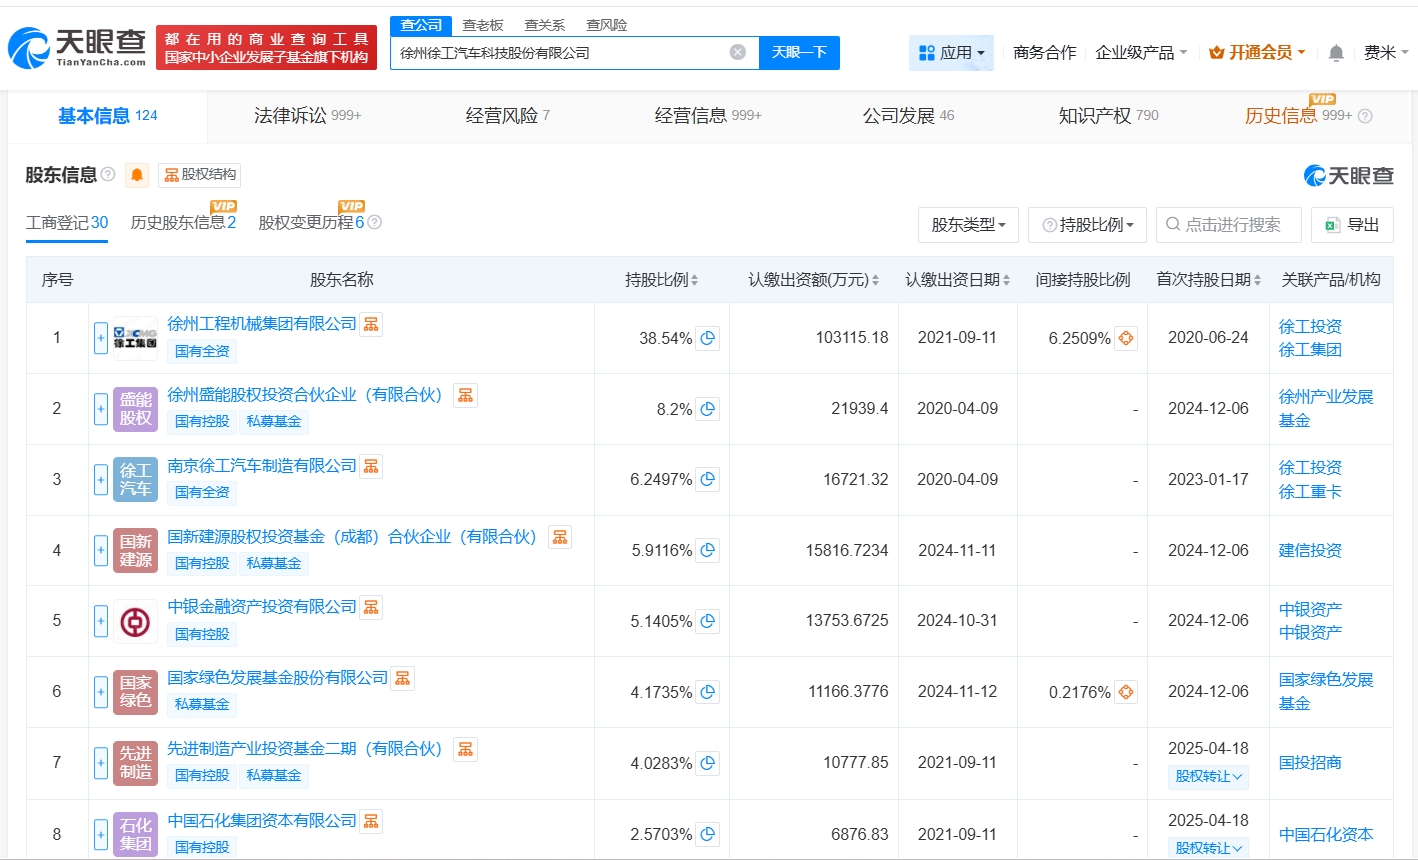Expand row 3 南京徐工汽车制造有限公司
The height and width of the screenshot is (860, 1418).
(x=101, y=480)
